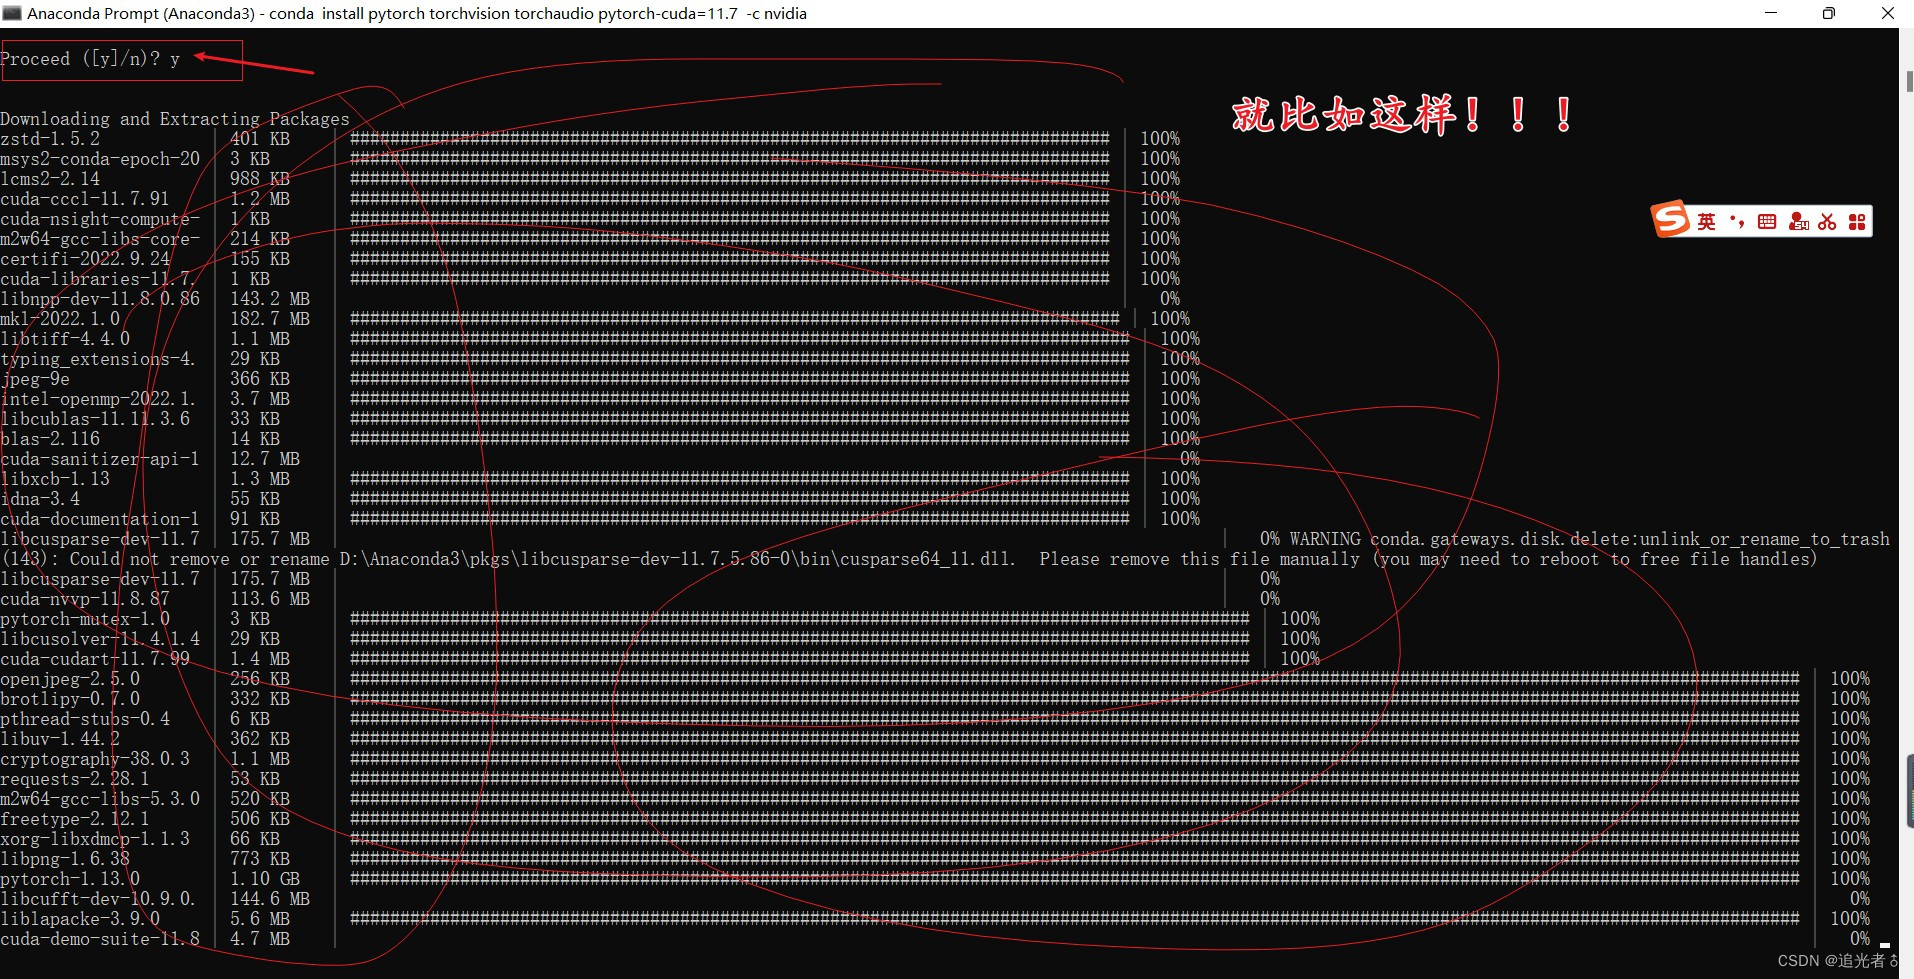
Task: Click the progress bar of the pytorch-1.13.0 row
Action: tap(1075, 879)
